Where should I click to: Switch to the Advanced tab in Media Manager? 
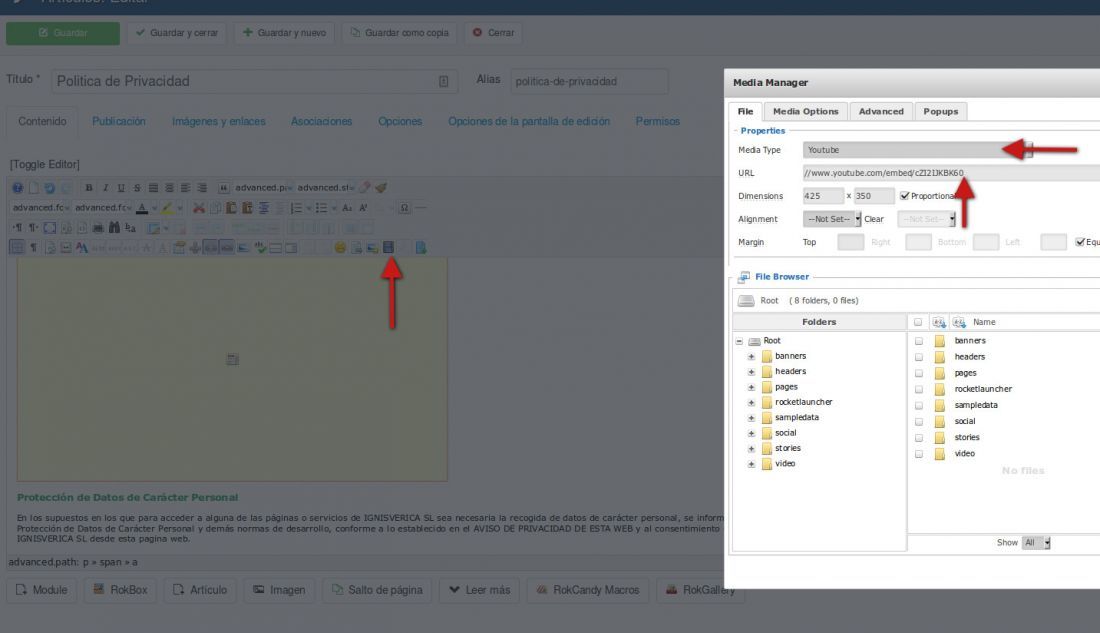(x=881, y=111)
